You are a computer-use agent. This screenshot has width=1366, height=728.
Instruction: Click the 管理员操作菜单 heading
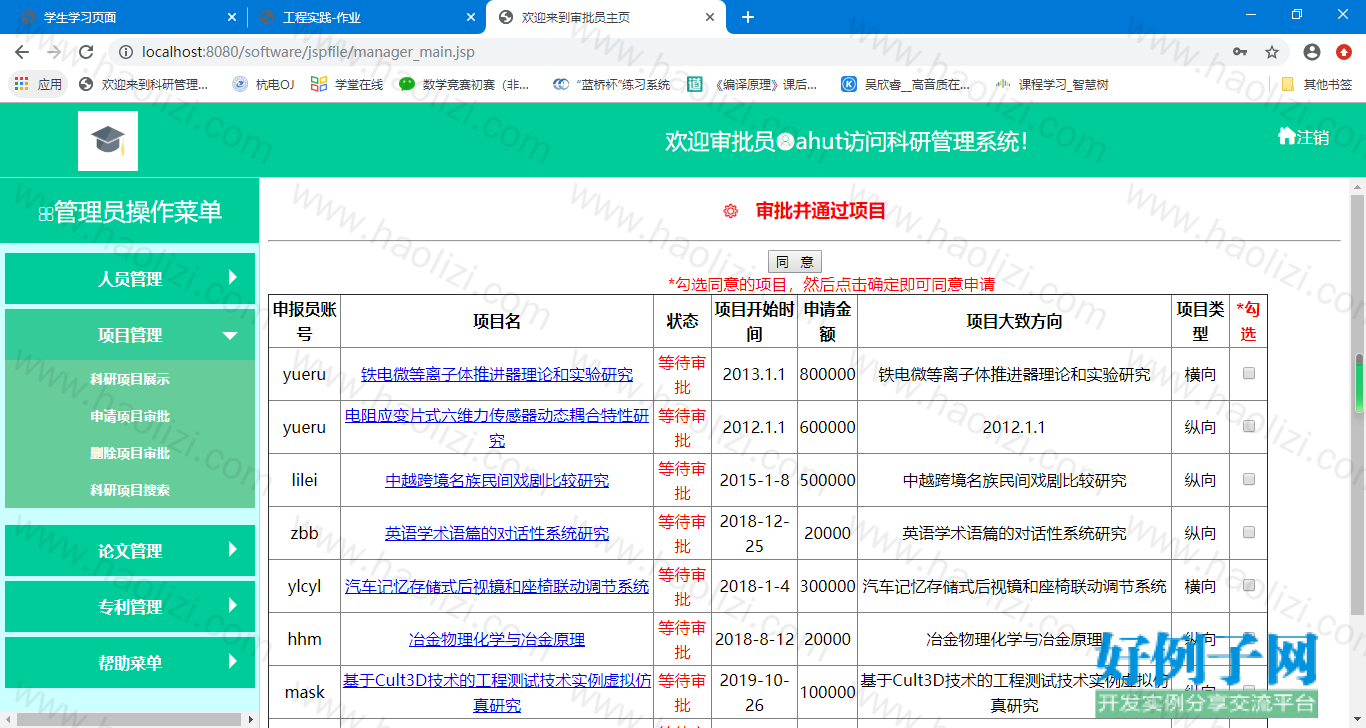coord(130,212)
